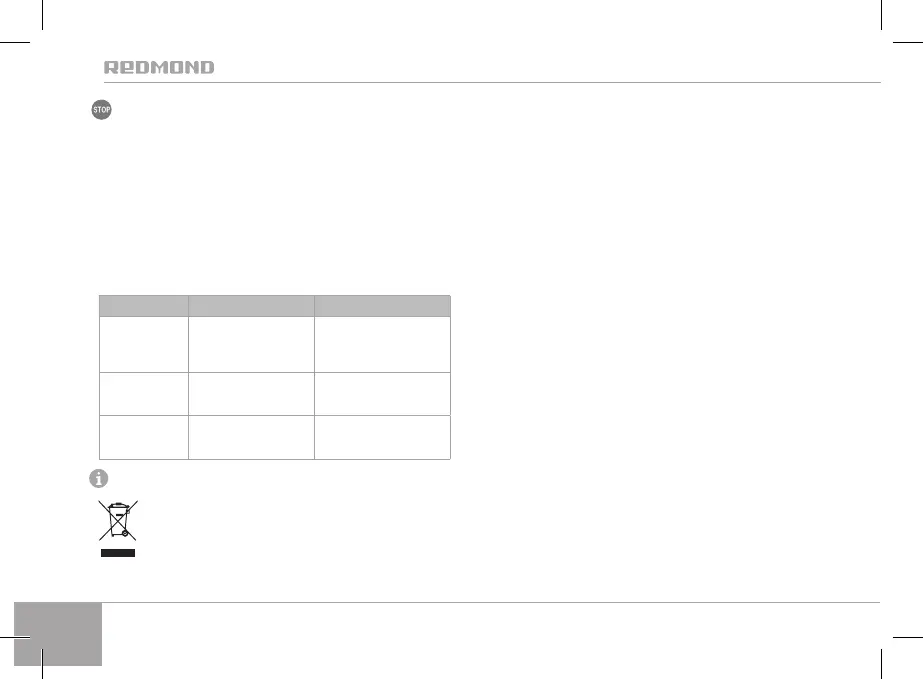Click the REDMOND logo in the header
Viewport: 923px width, 679px height.
(159, 68)
